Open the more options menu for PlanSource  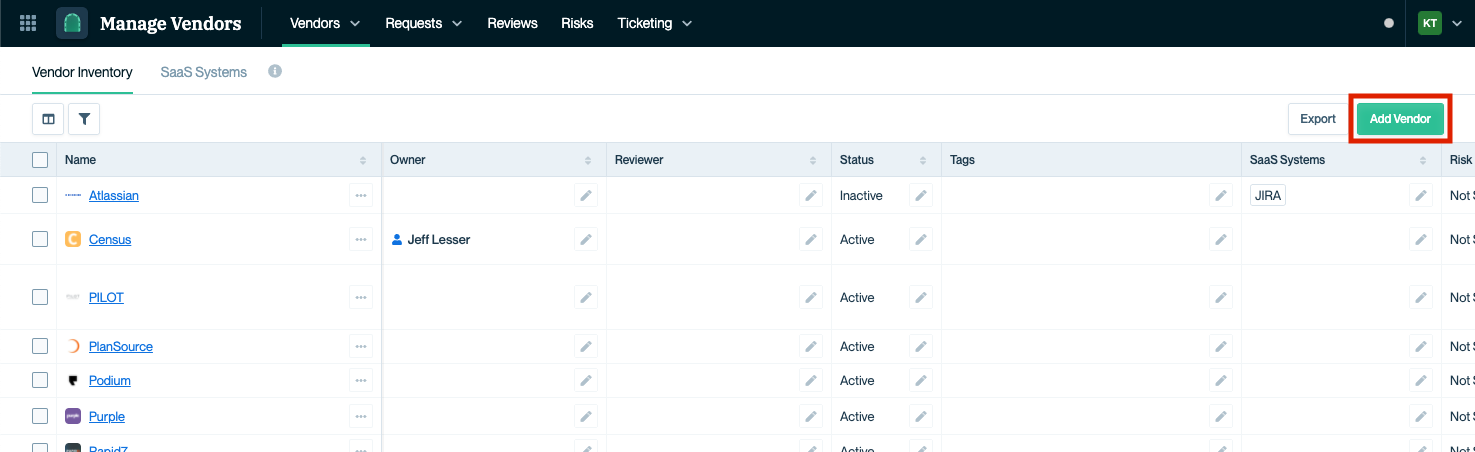[361, 346]
